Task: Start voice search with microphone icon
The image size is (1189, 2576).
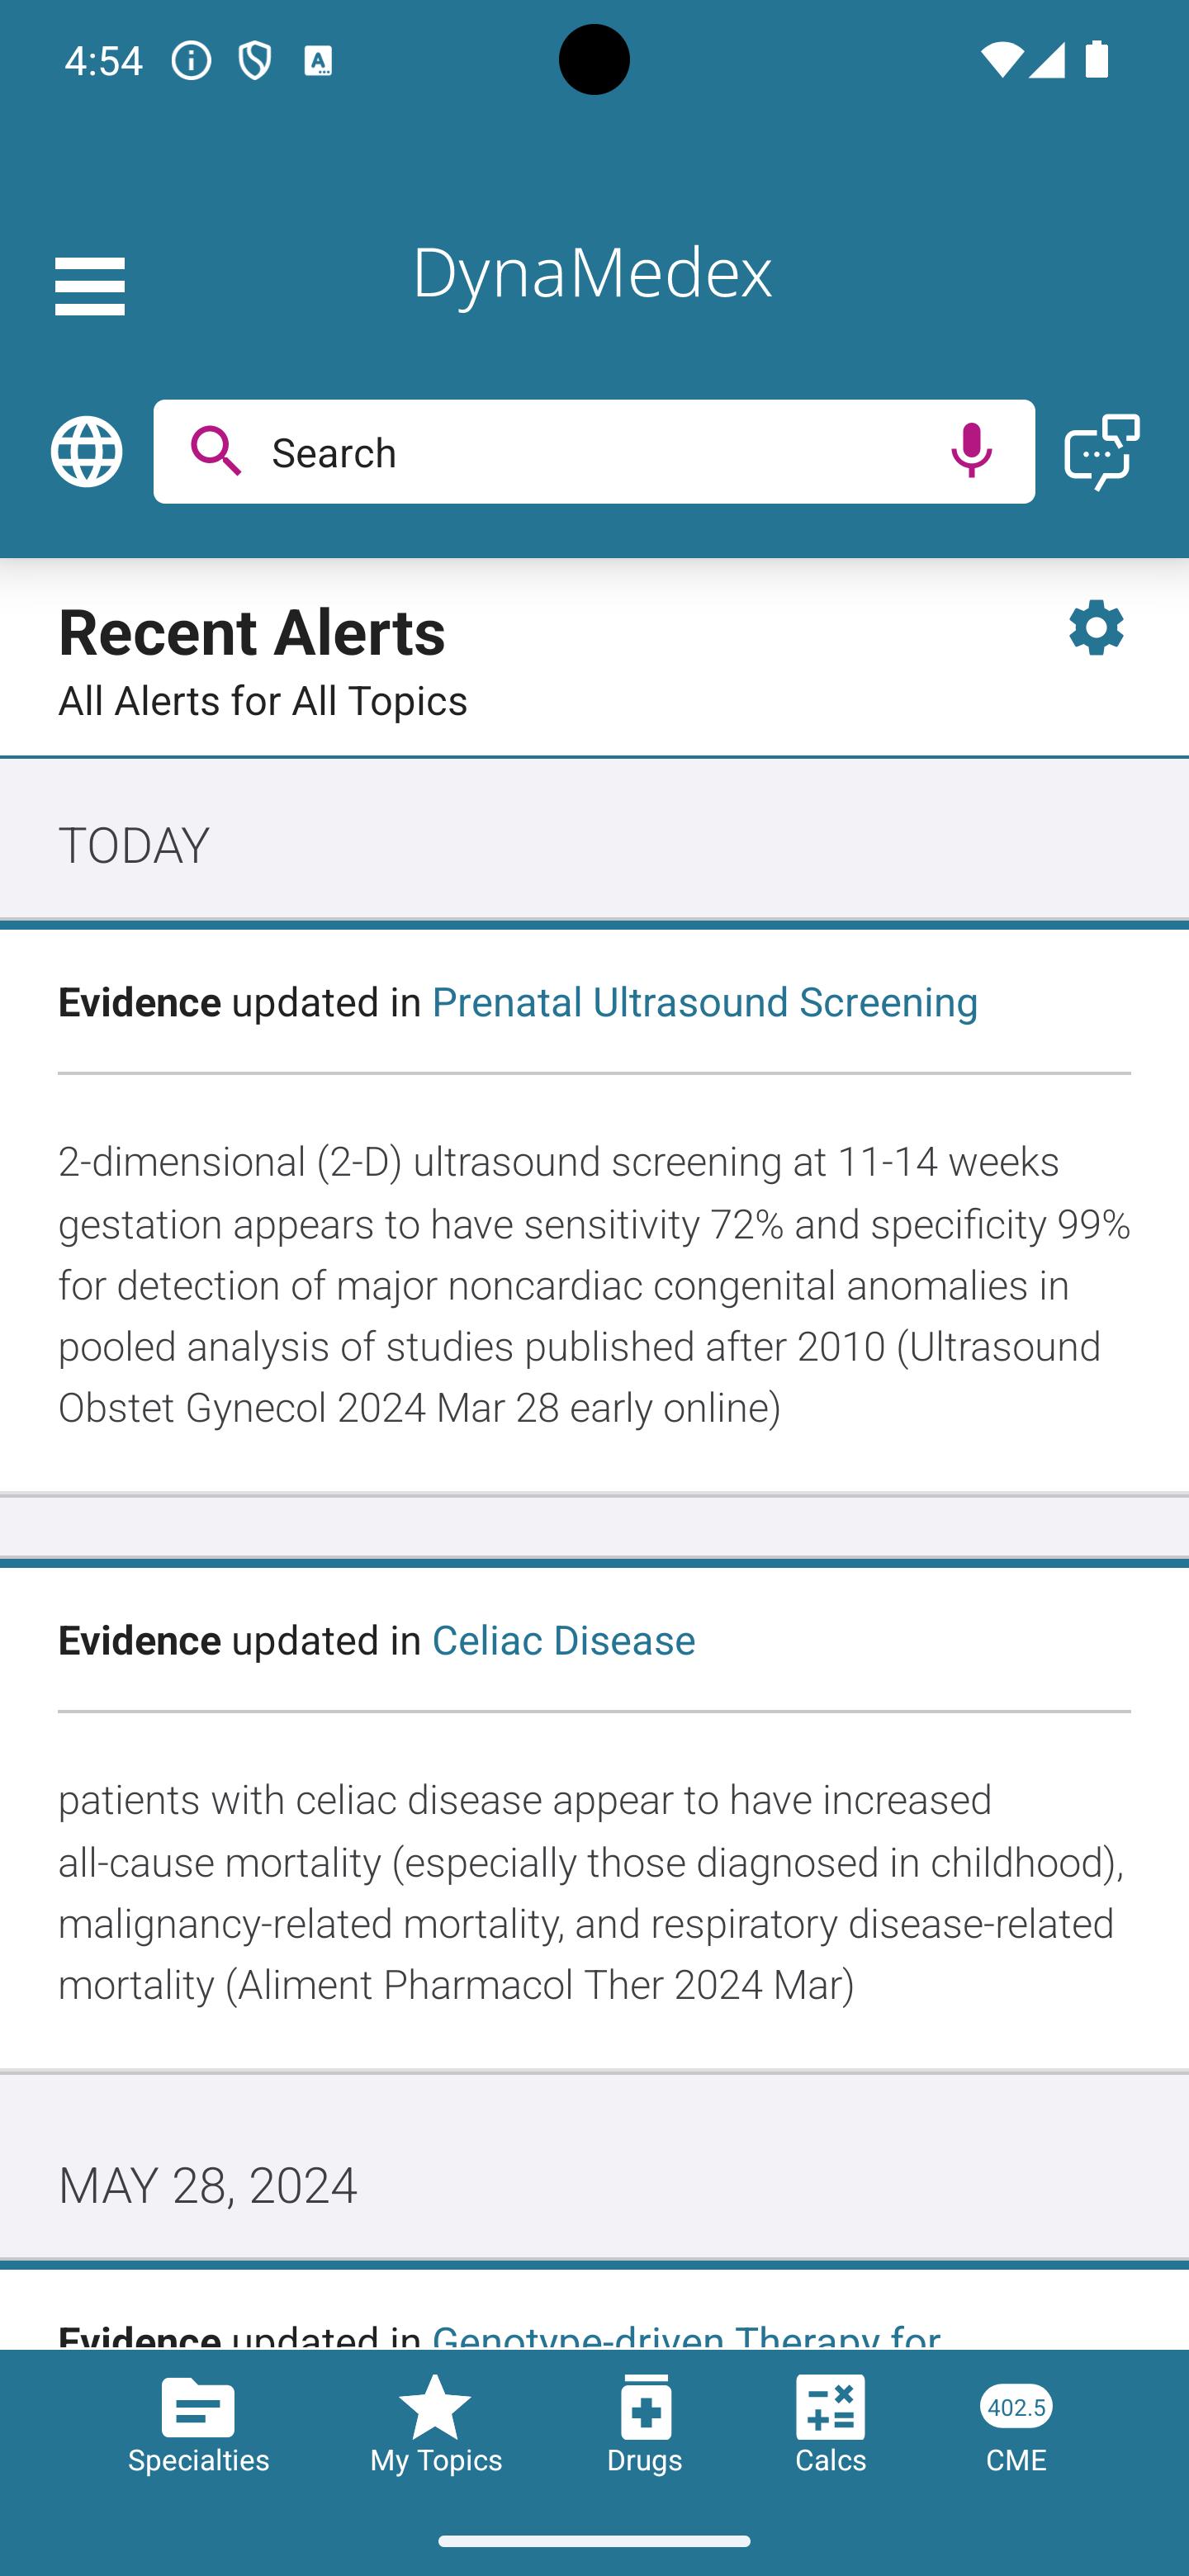Action: (971, 451)
